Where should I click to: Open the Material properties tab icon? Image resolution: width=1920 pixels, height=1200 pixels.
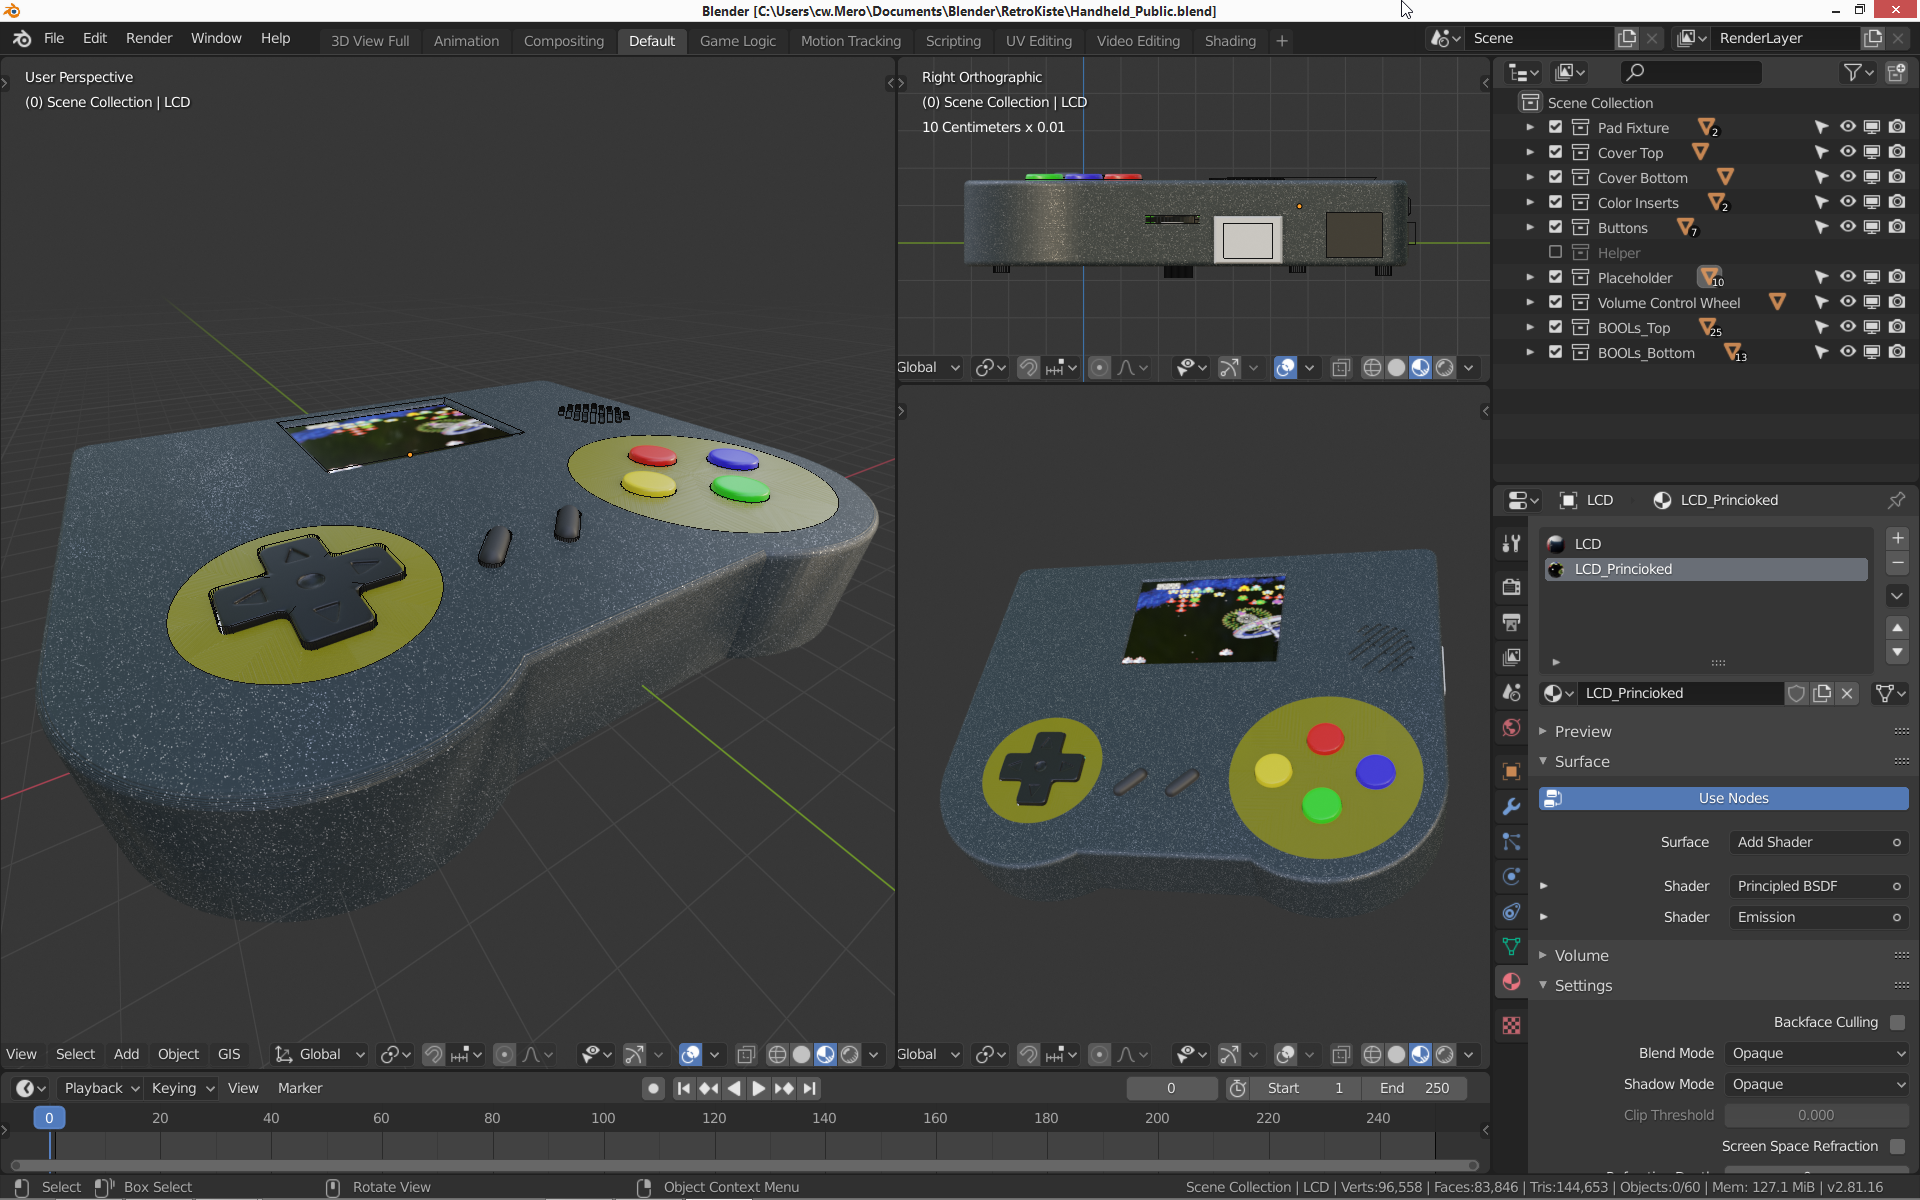tap(1511, 981)
